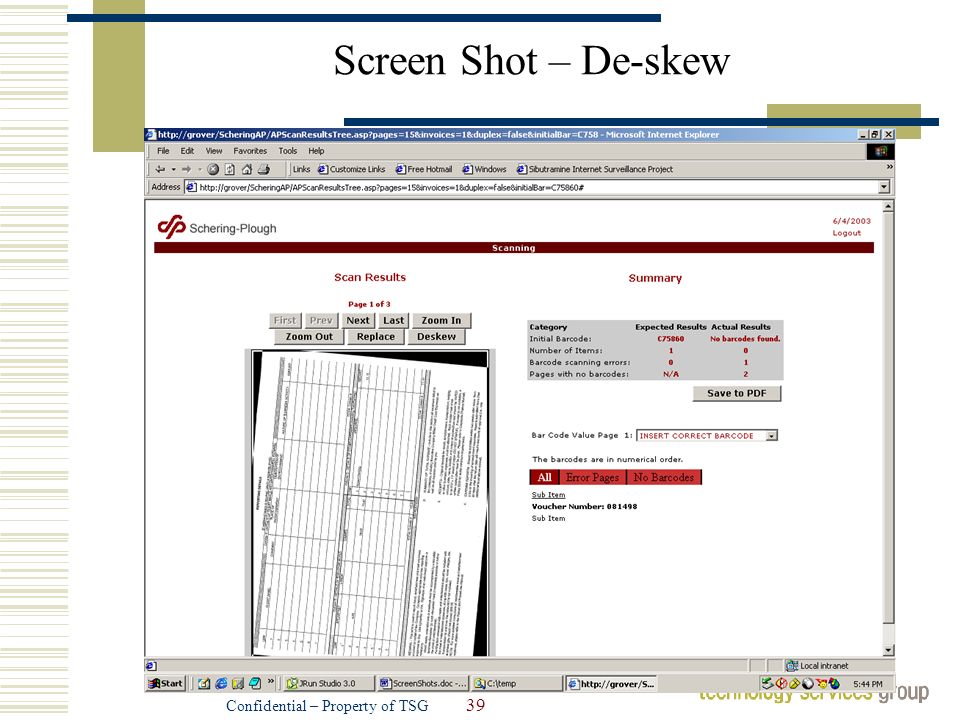
Task: Click the underlined Sub Item link
Action: pyautogui.click(x=548, y=495)
